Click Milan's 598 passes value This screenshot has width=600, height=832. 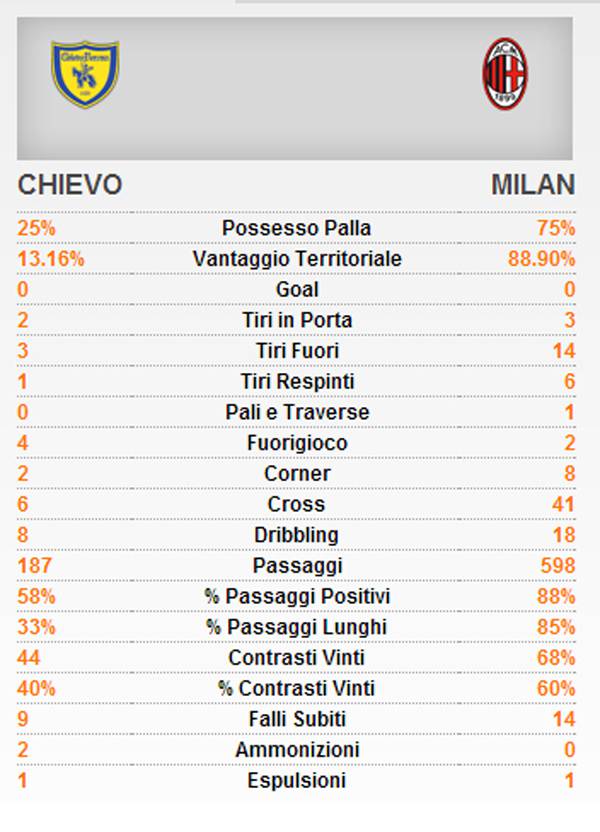pyautogui.click(x=556, y=566)
